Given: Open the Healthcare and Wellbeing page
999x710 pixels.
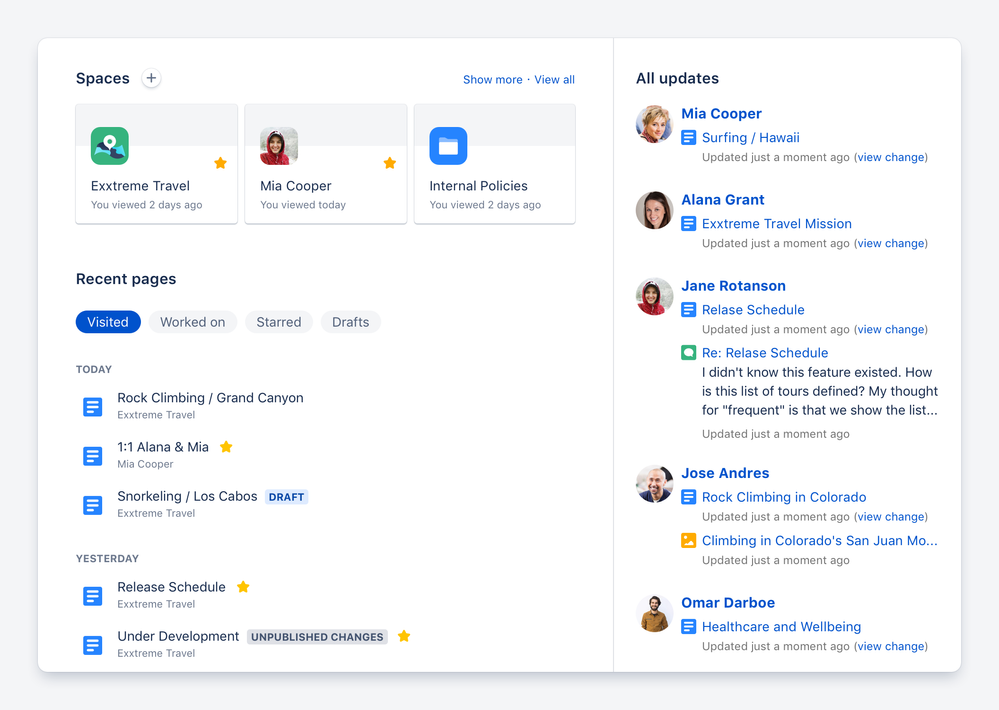Looking at the screenshot, I should (781, 627).
